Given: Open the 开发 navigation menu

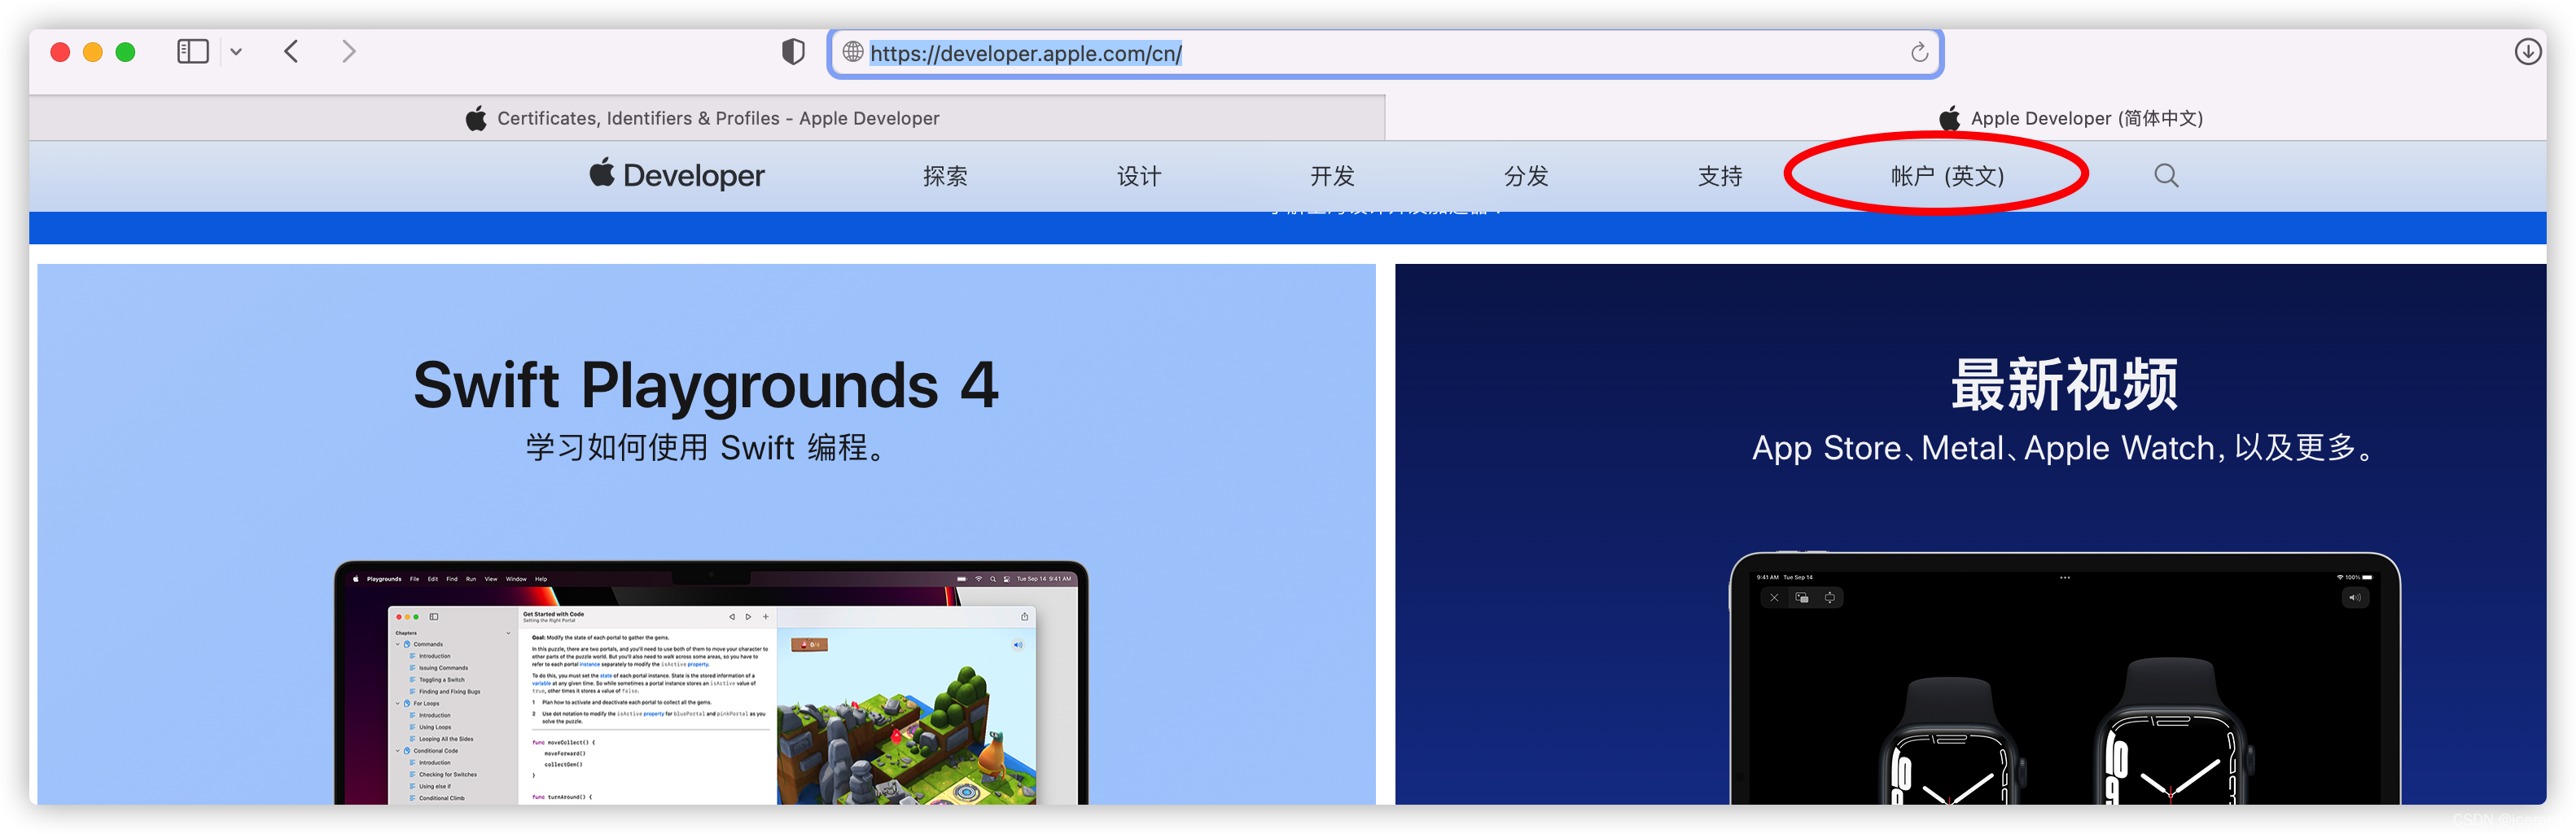Looking at the screenshot, I should [x=1333, y=176].
